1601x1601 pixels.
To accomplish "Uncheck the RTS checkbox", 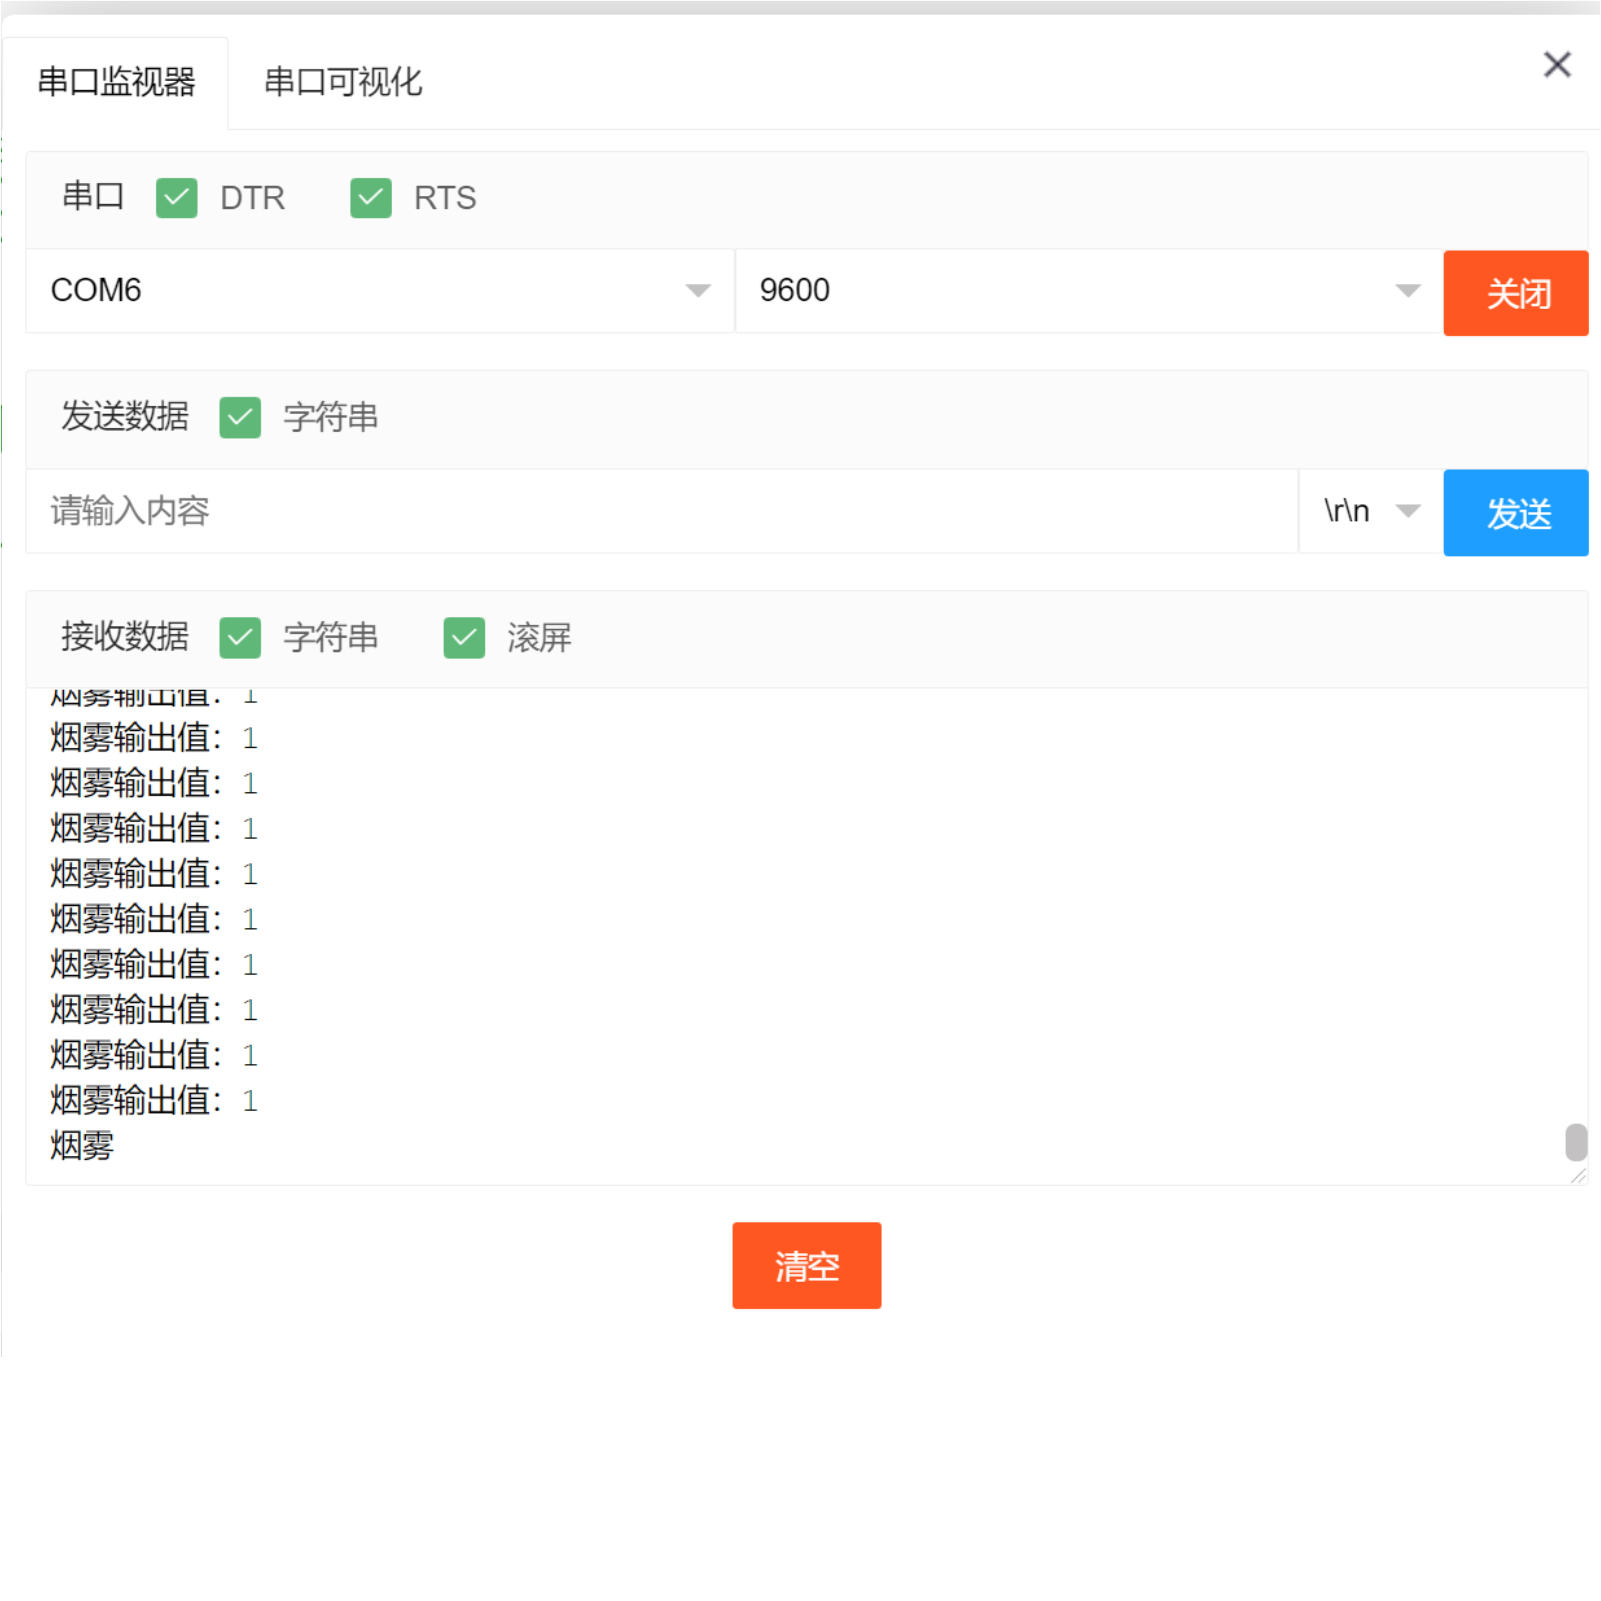I will pyautogui.click(x=371, y=198).
